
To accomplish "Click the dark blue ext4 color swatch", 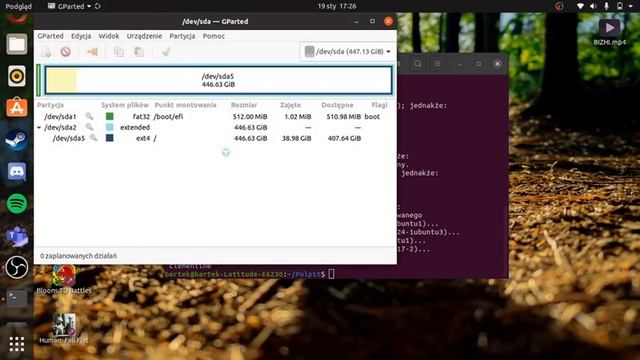I will click(x=109, y=138).
